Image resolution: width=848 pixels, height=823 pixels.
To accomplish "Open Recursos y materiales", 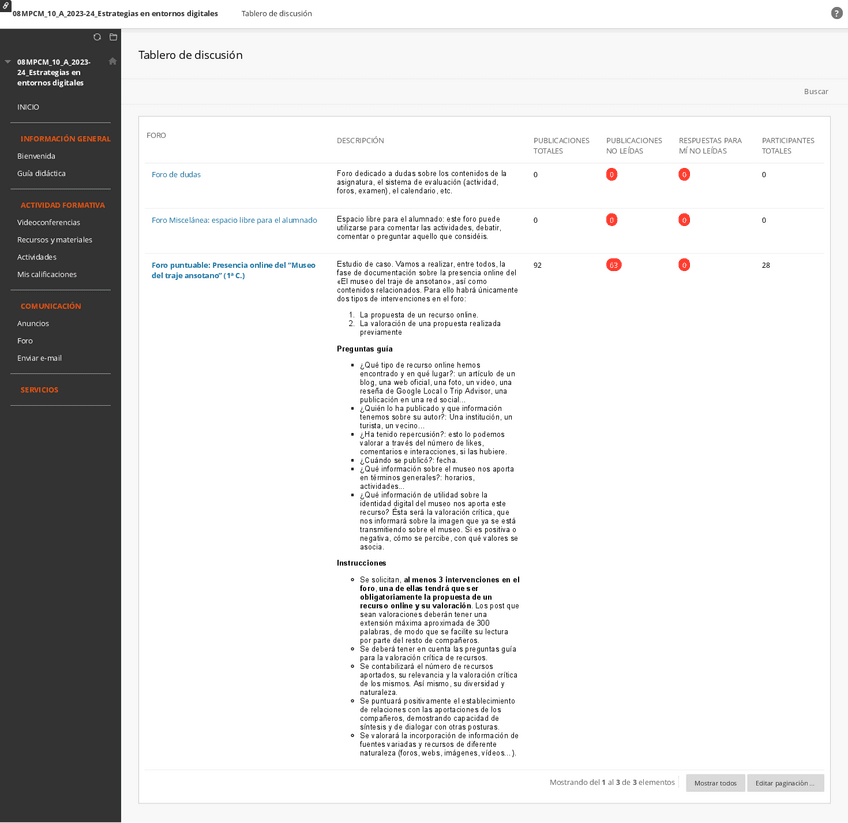I will tap(55, 240).
